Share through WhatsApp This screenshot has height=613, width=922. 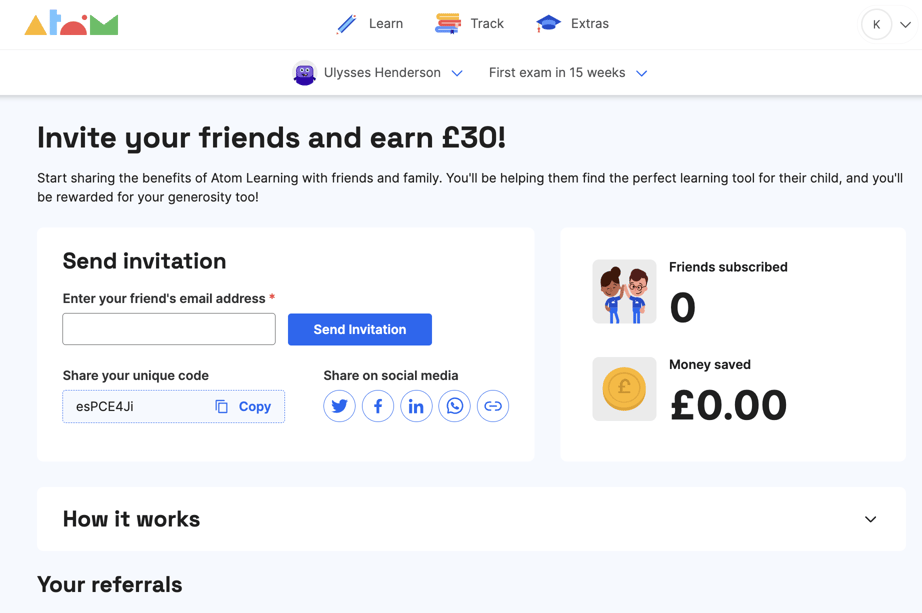click(455, 406)
